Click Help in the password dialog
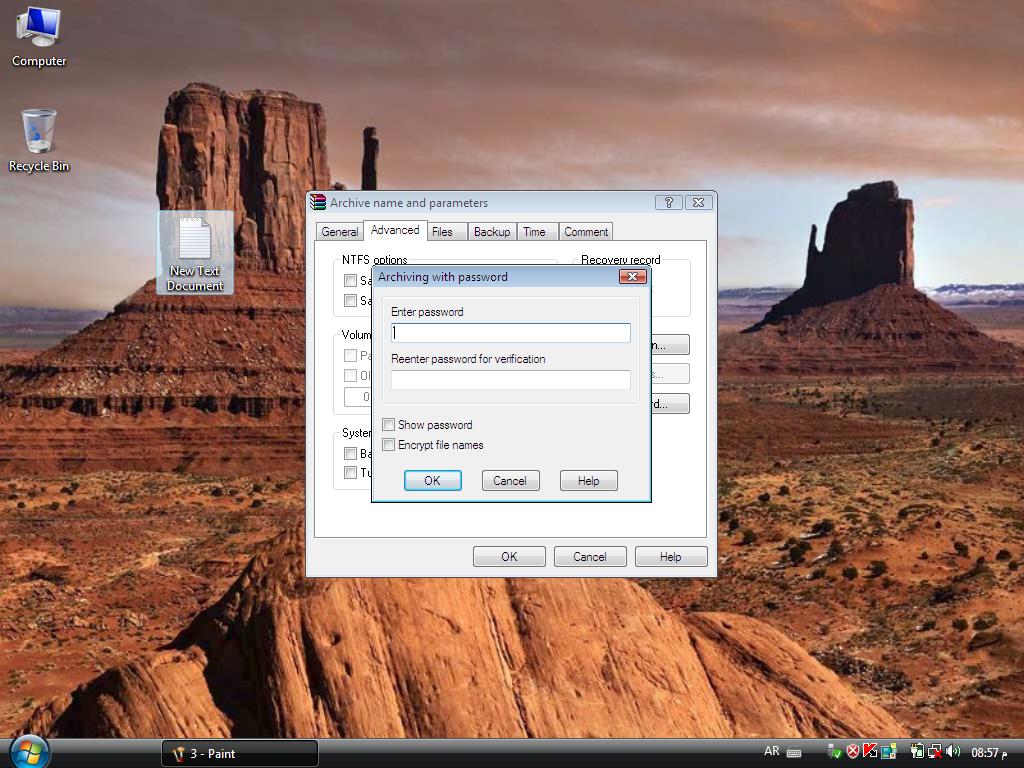This screenshot has height=768, width=1024. (x=588, y=481)
